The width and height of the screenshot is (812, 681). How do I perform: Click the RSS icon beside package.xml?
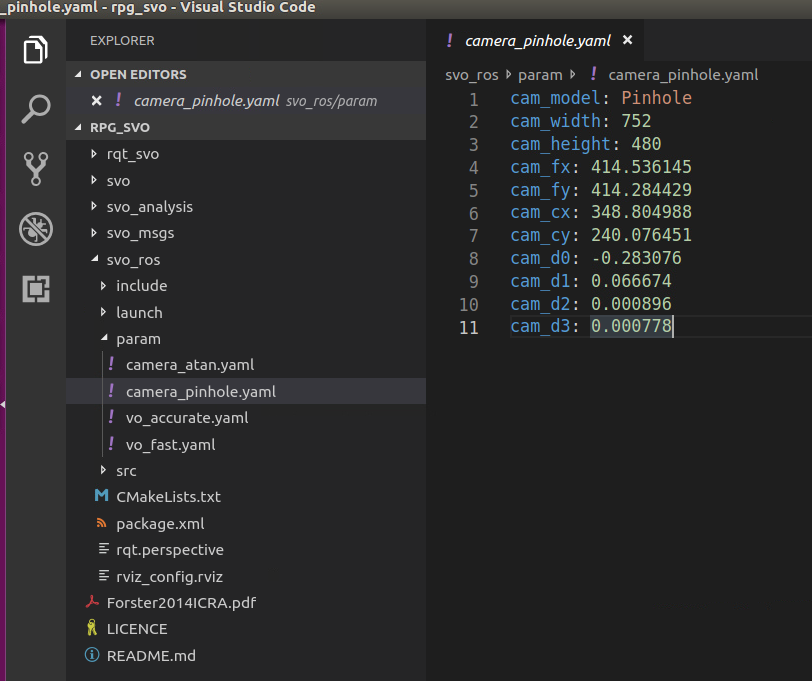pos(102,523)
